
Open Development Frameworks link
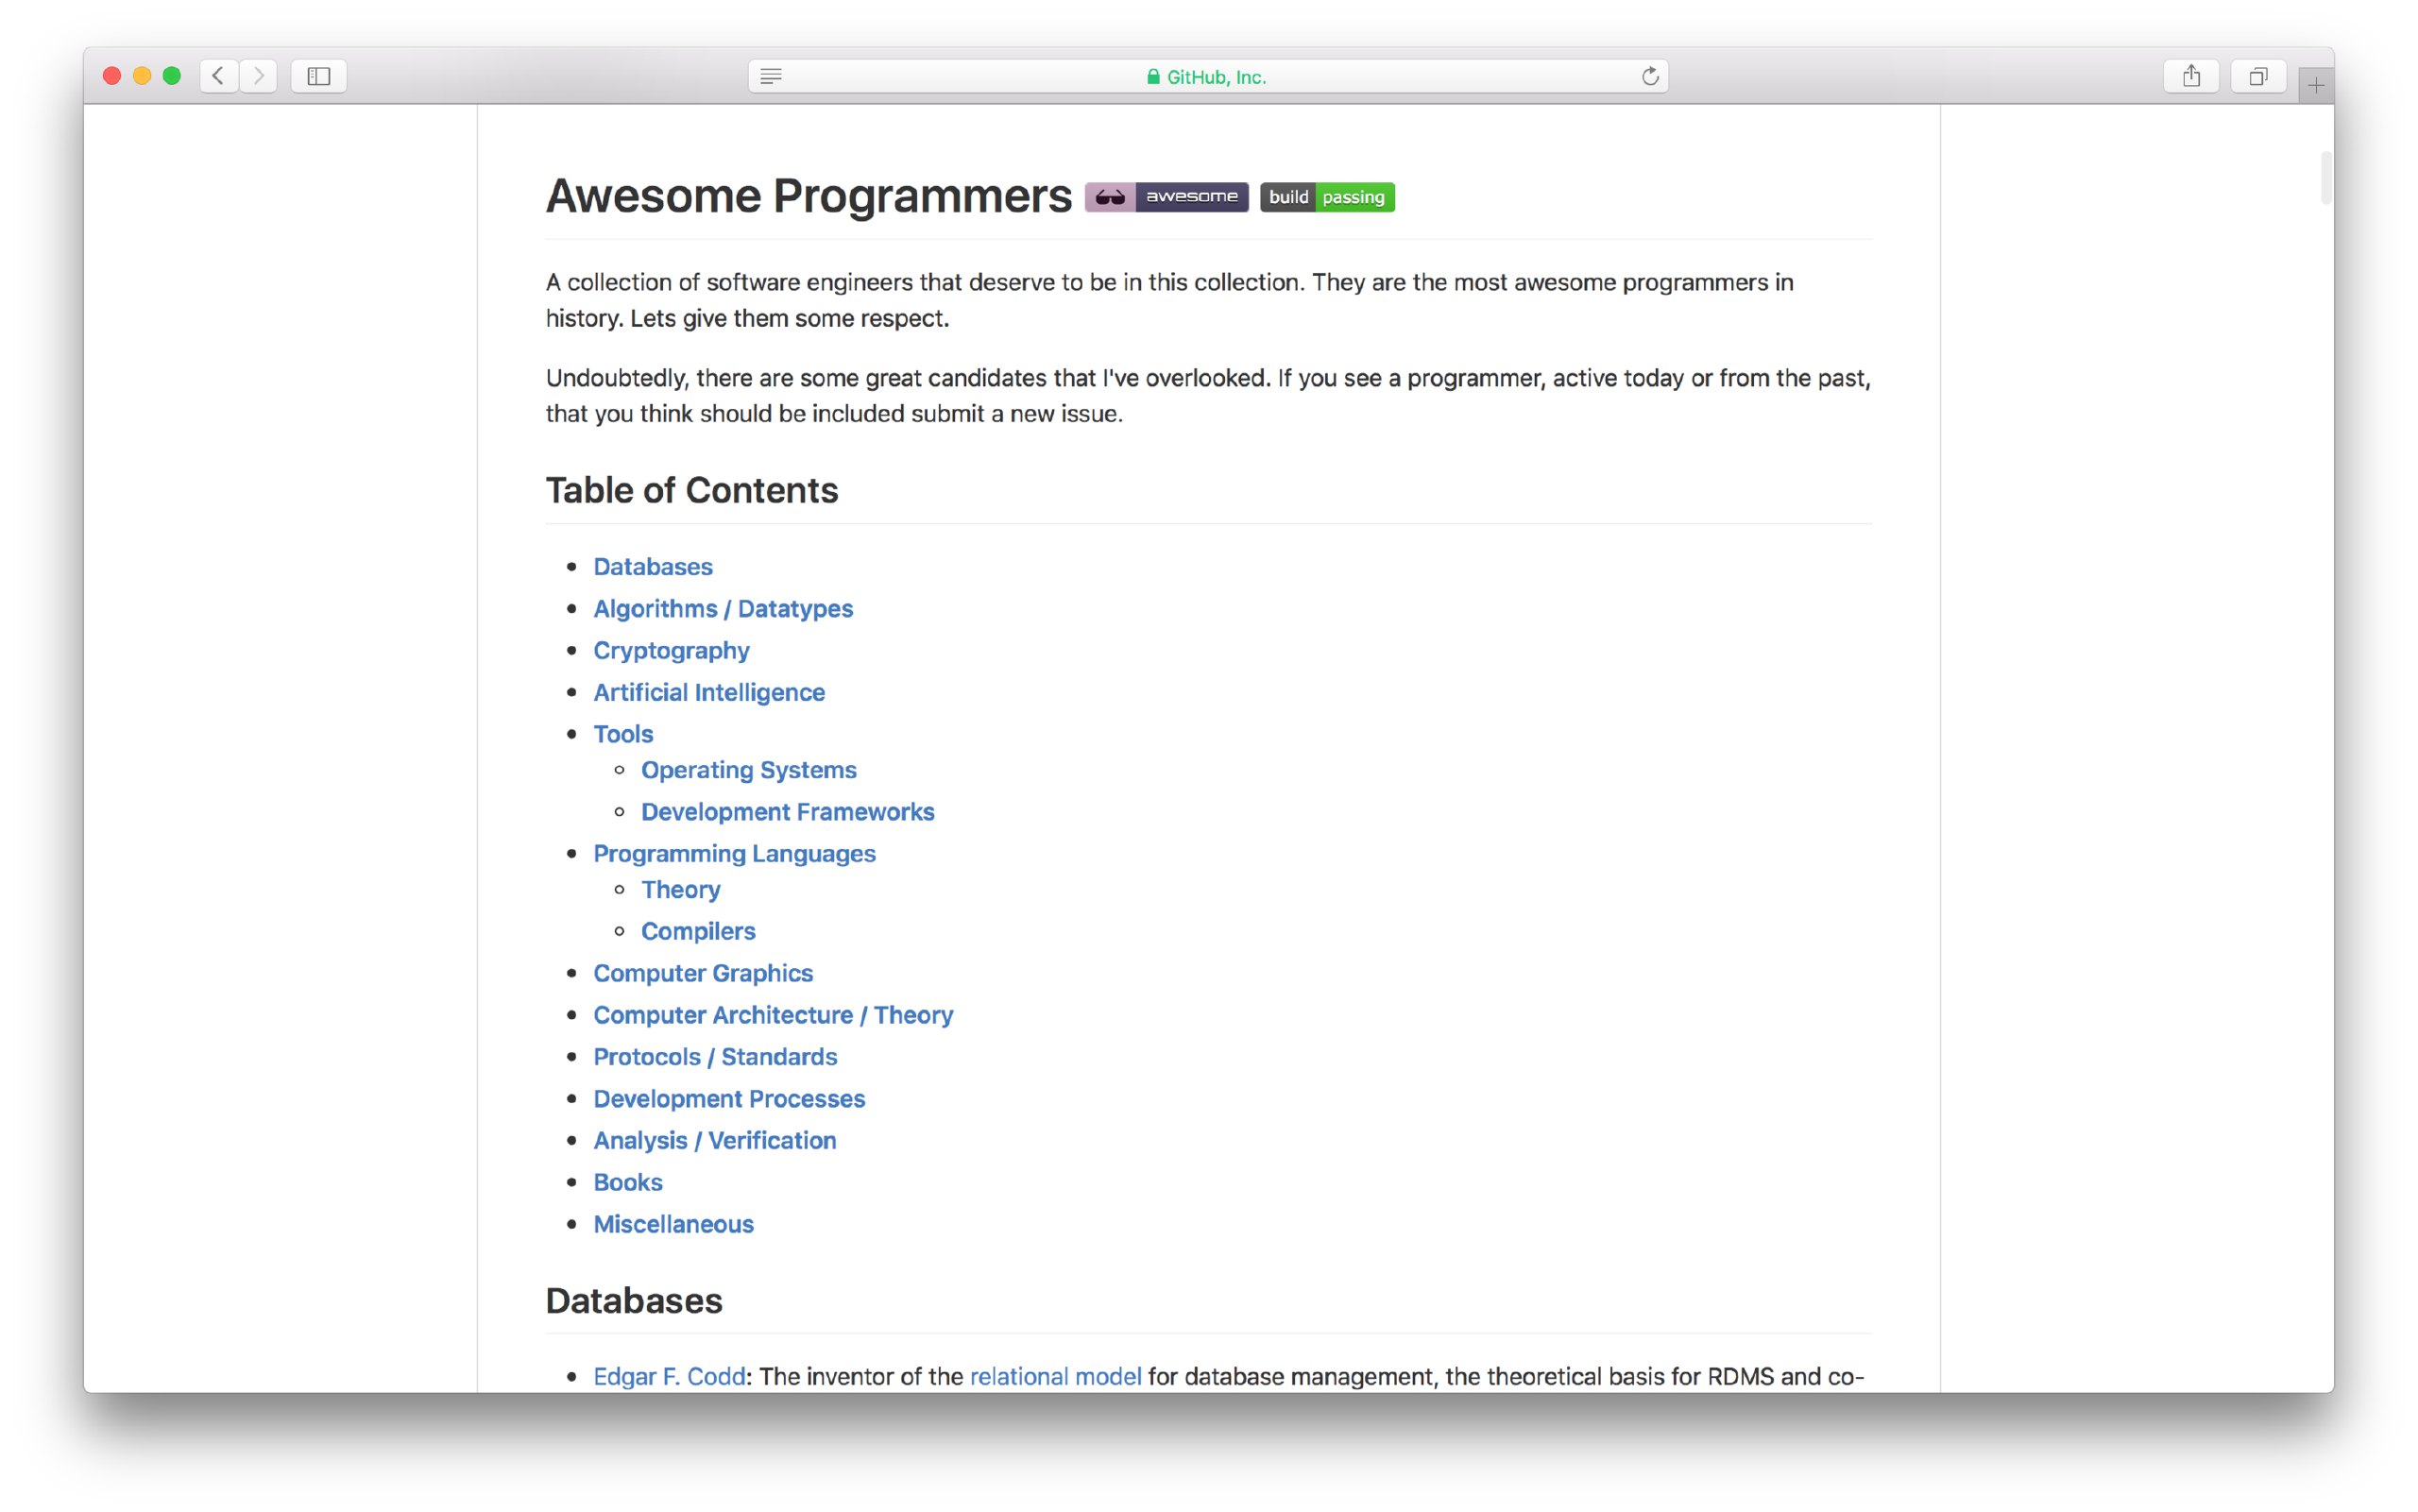point(788,812)
